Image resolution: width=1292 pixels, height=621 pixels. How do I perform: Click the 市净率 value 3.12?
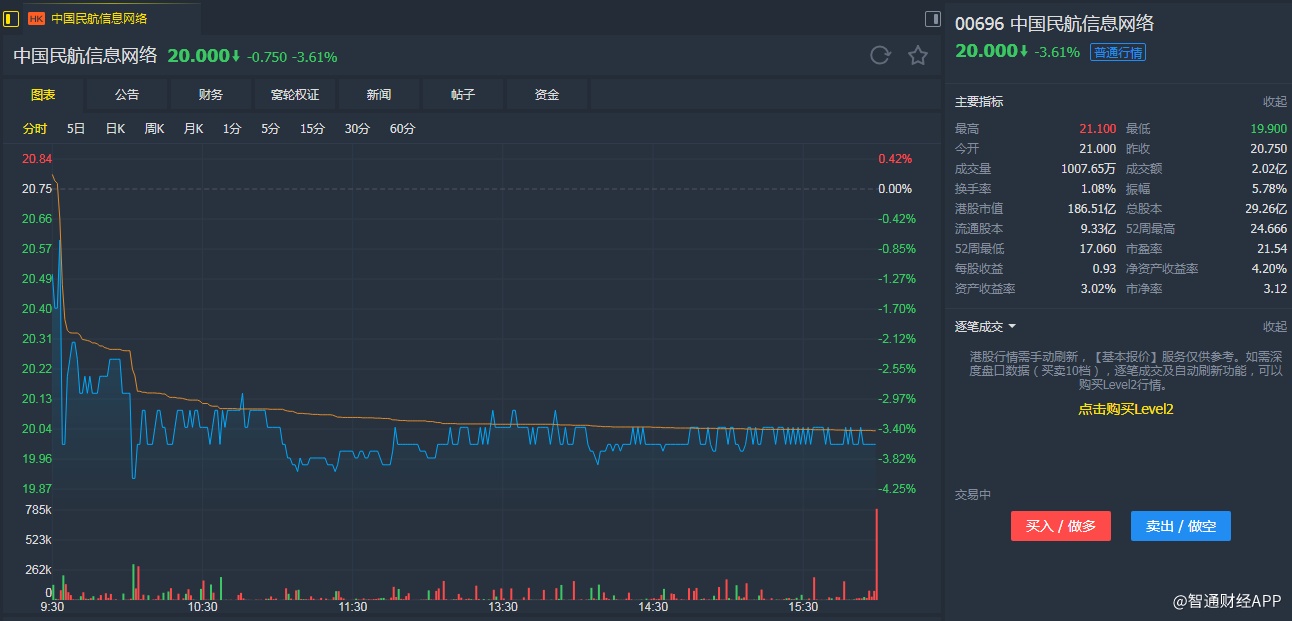pos(1275,289)
